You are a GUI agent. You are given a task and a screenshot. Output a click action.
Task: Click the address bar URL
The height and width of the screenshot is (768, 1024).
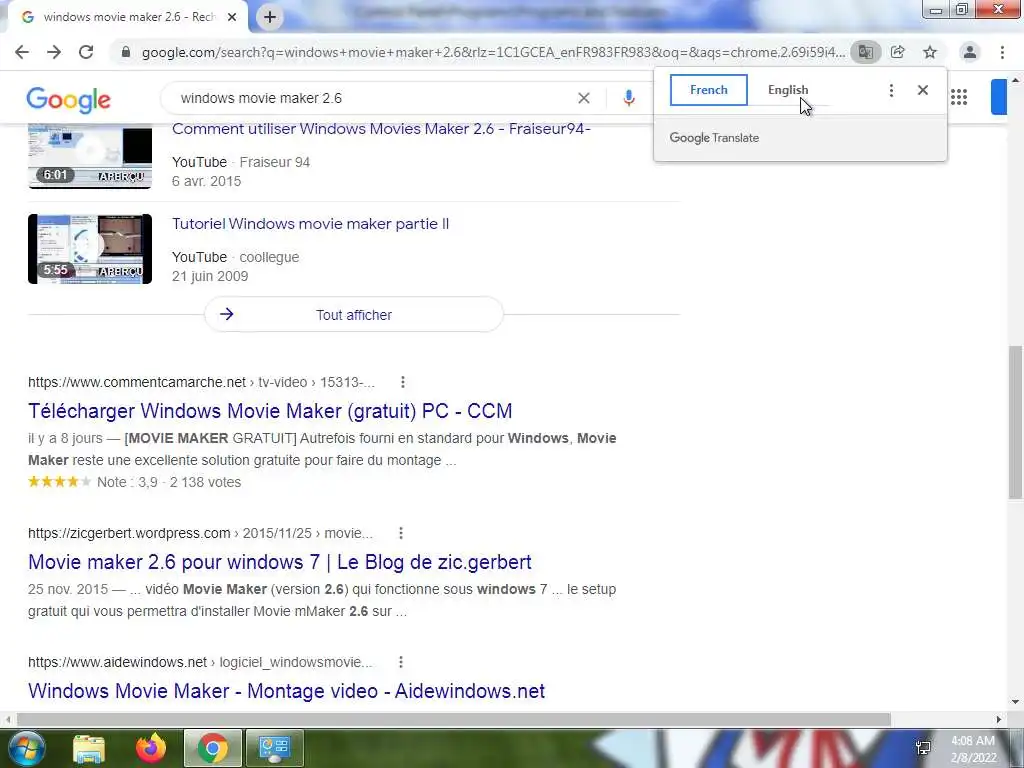pyautogui.click(x=493, y=52)
